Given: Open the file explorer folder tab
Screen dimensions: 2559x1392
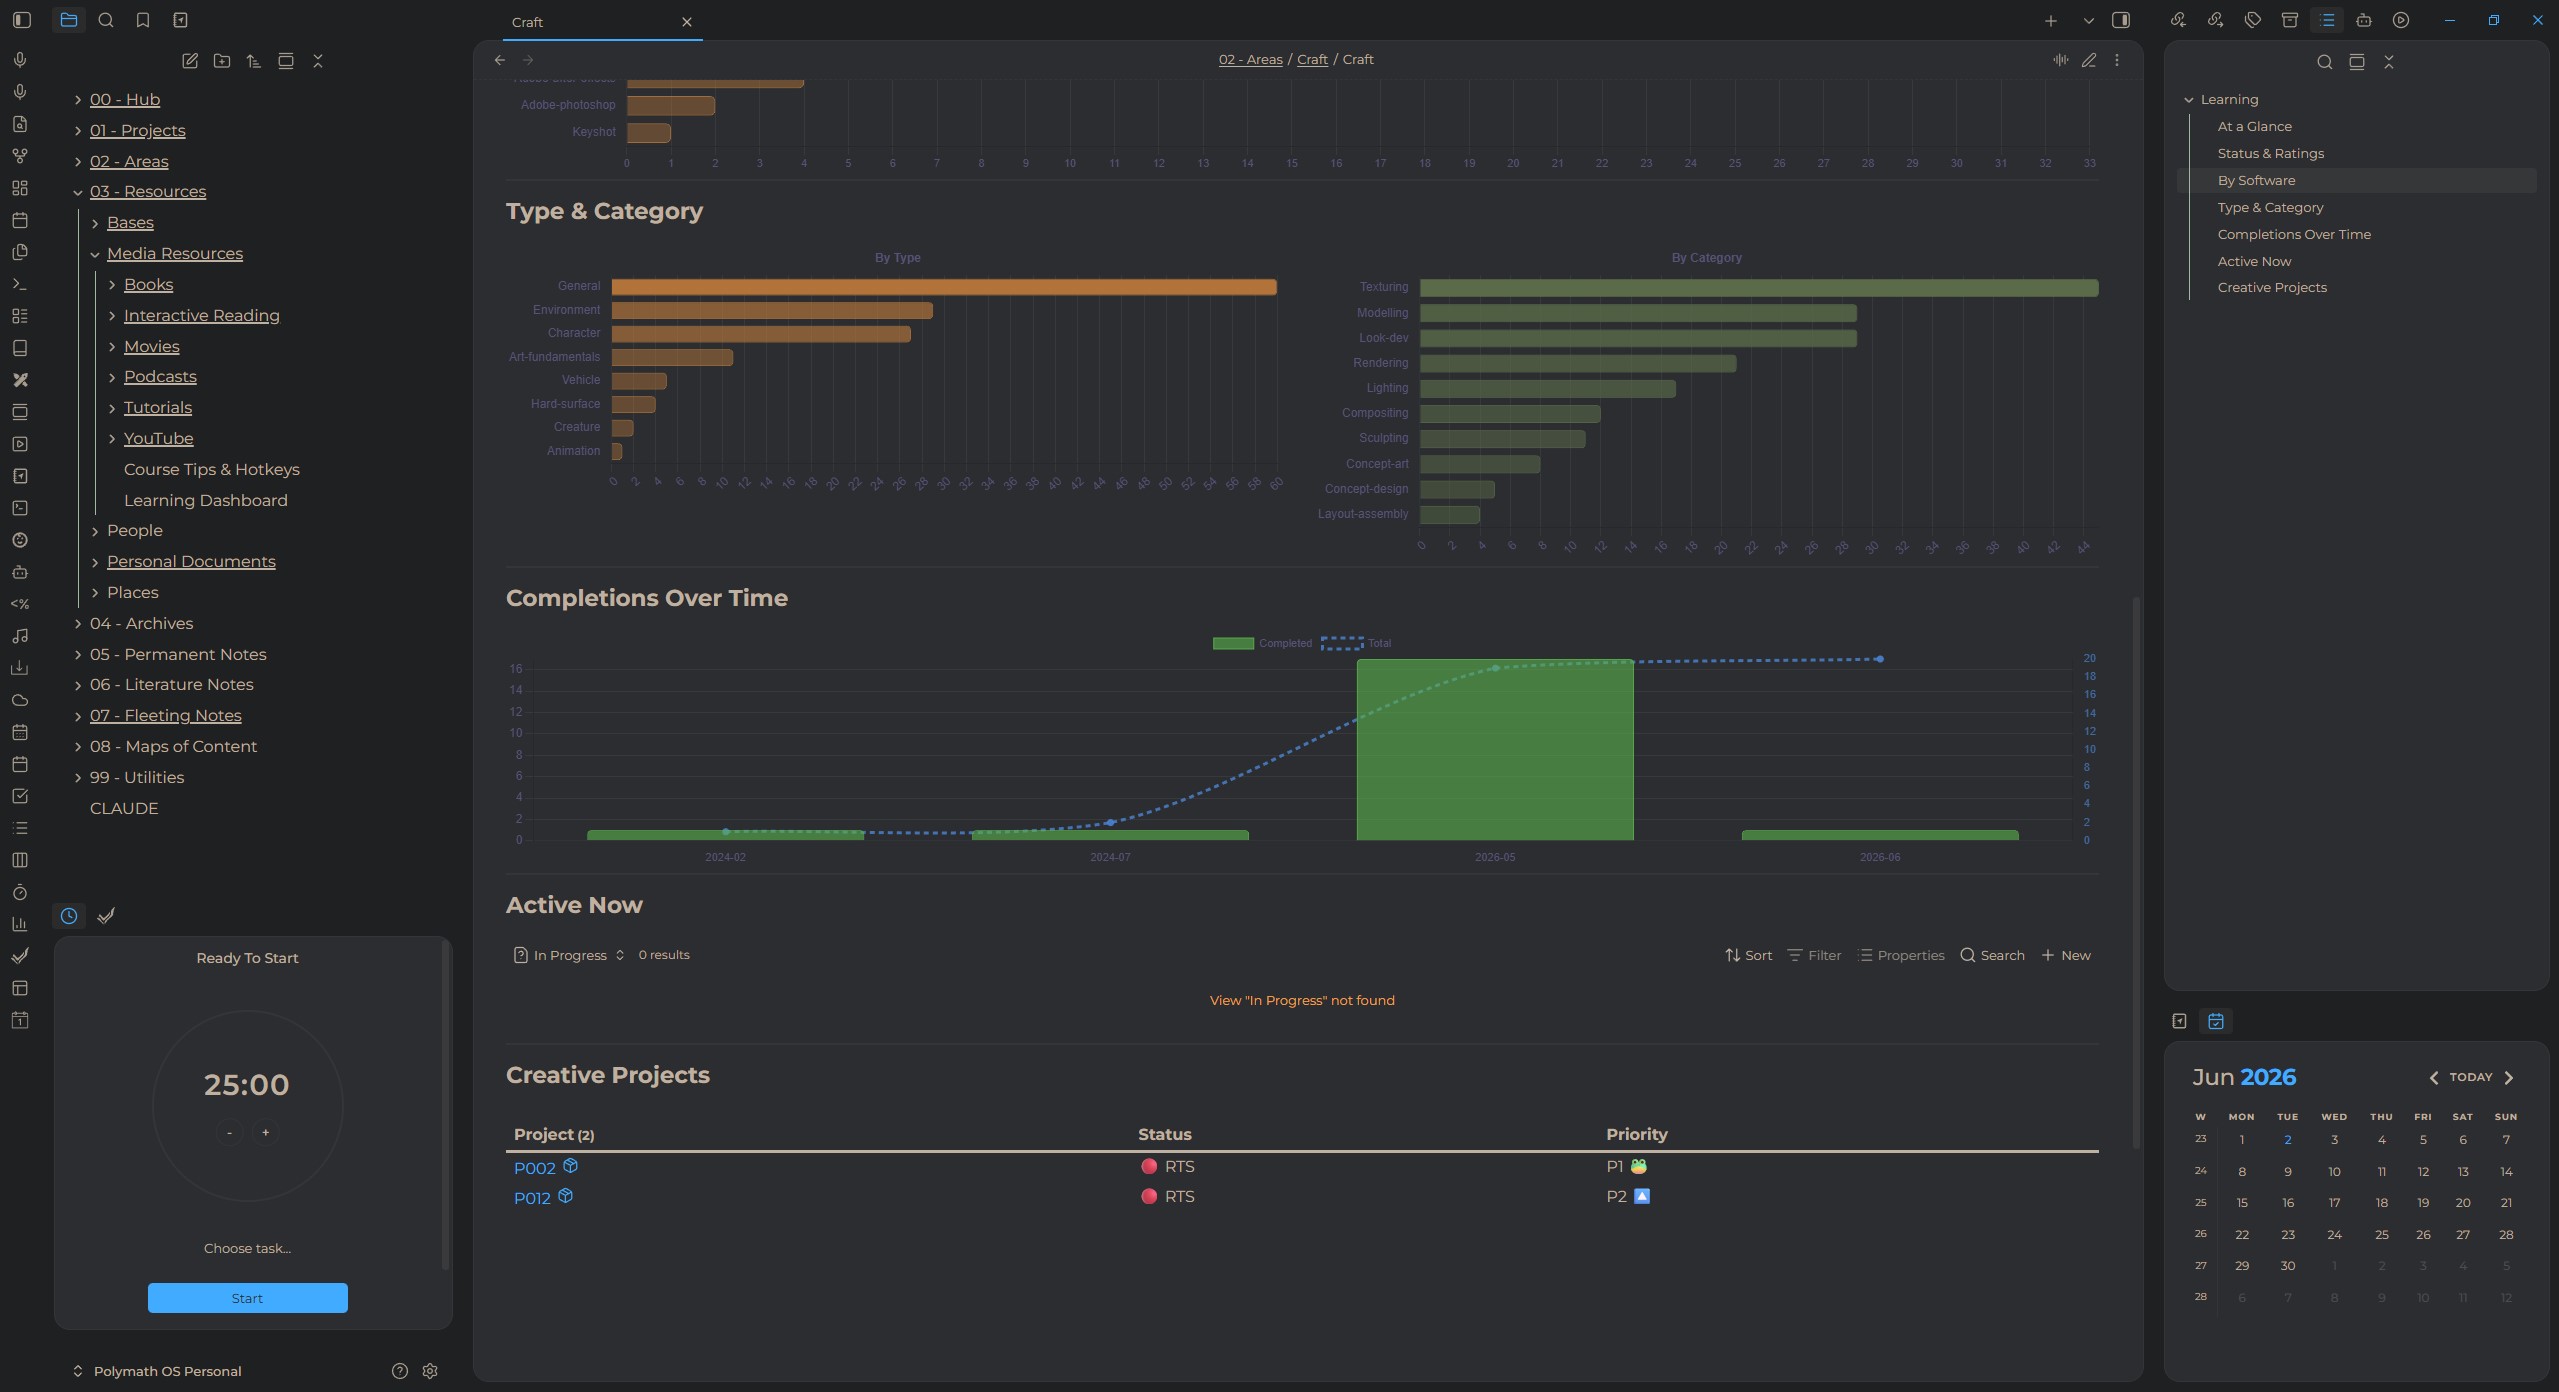Looking at the screenshot, I should (x=68, y=20).
